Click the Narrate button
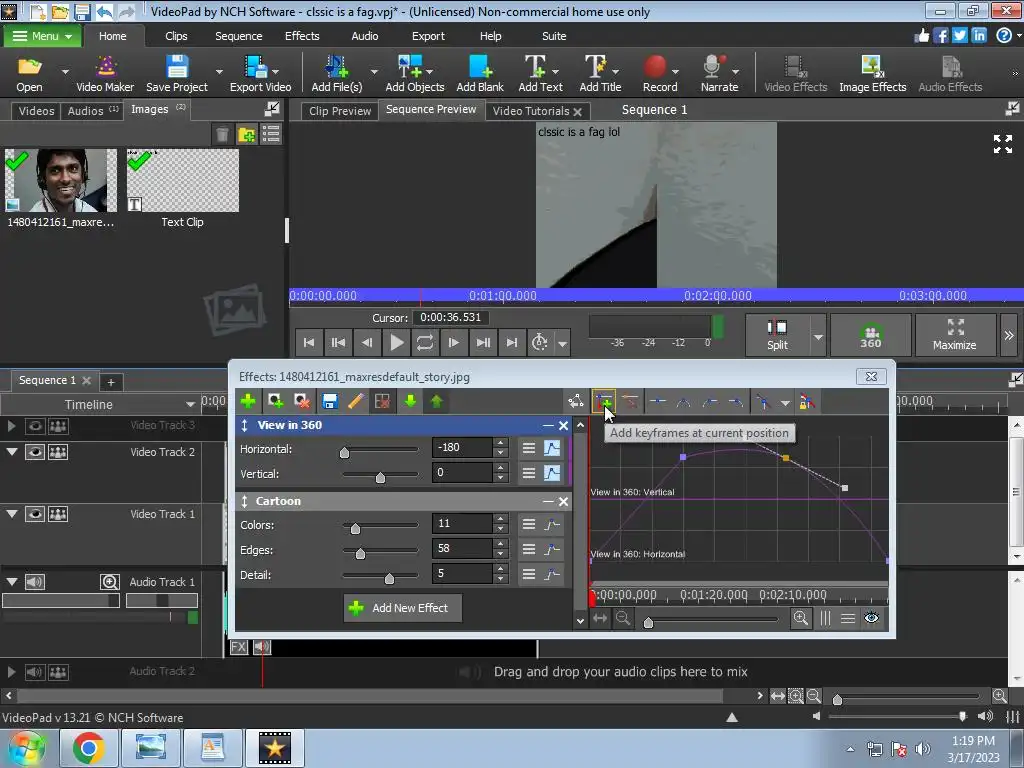Screen dimensions: 1024x768 719,73
